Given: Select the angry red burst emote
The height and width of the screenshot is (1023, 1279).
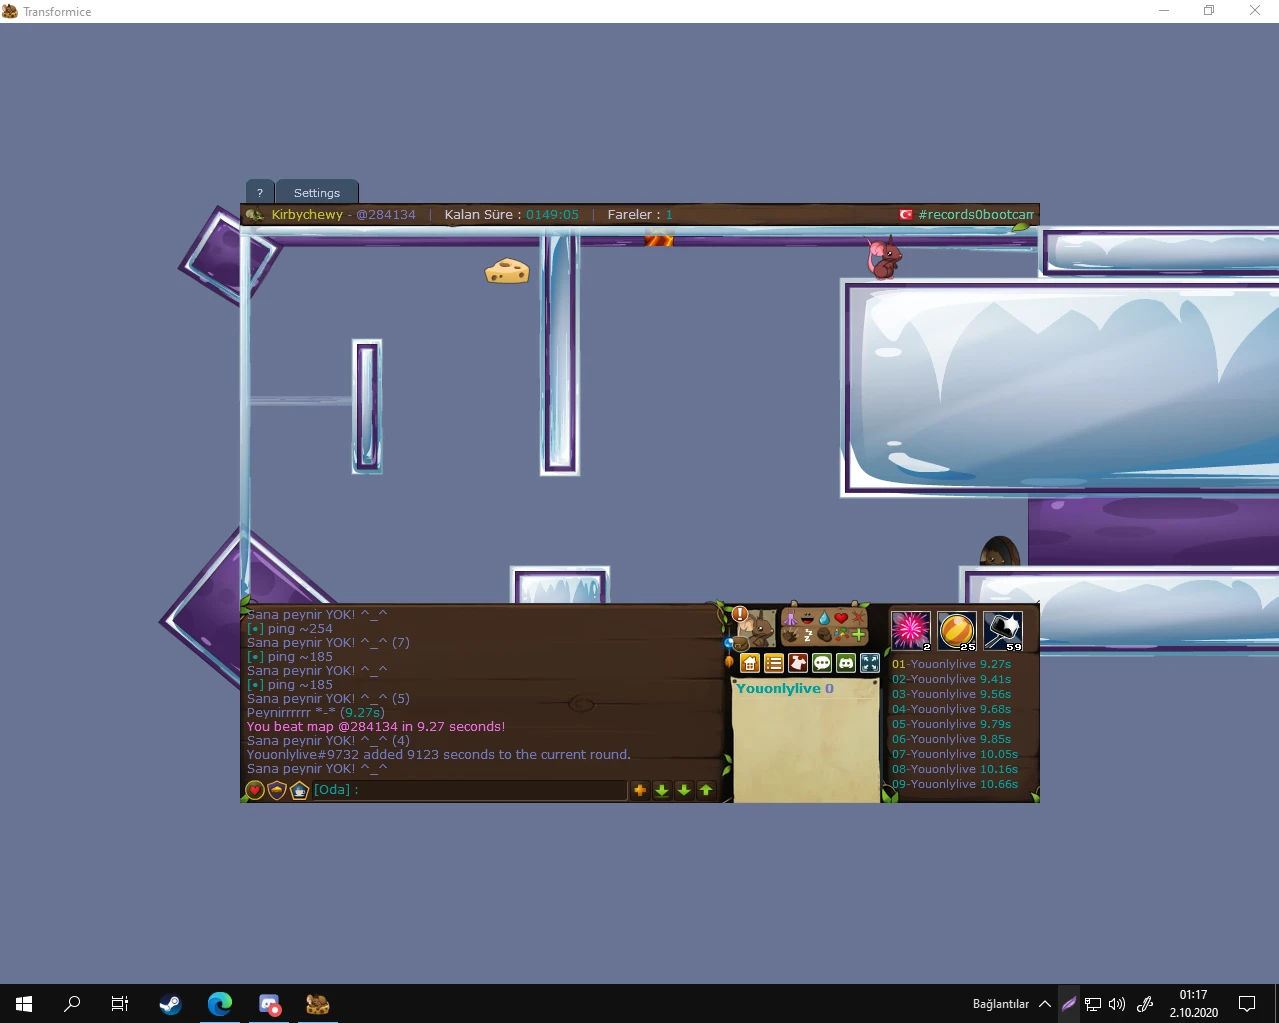Looking at the screenshot, I should tap(858, 618).
